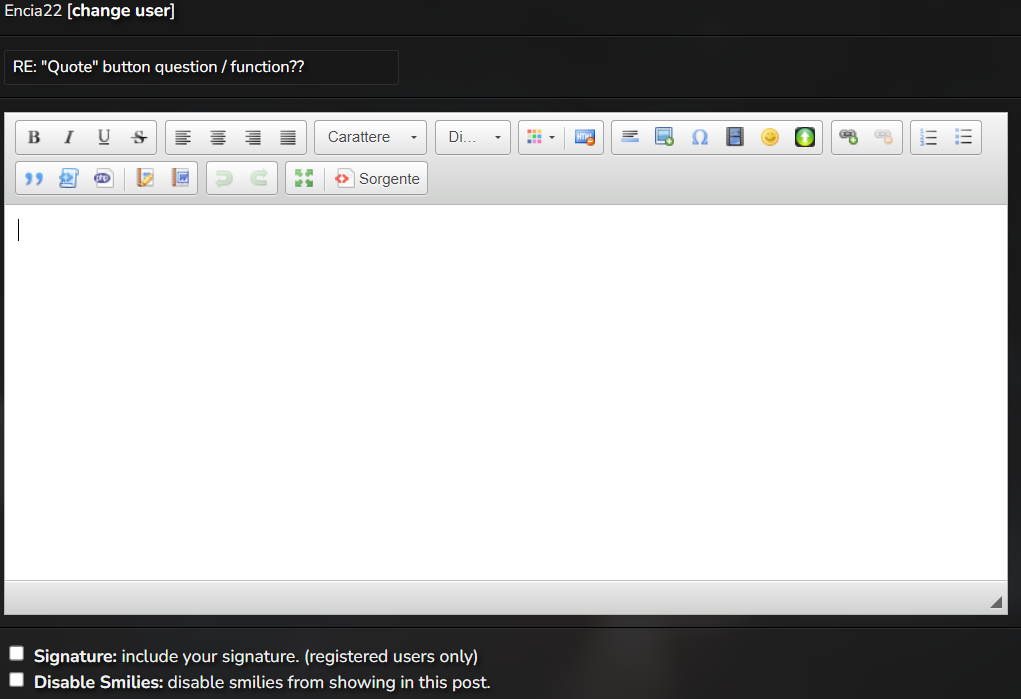This screenshot has height=699, width=1021.
Task: Redo the last action
Action: point(259,178)
